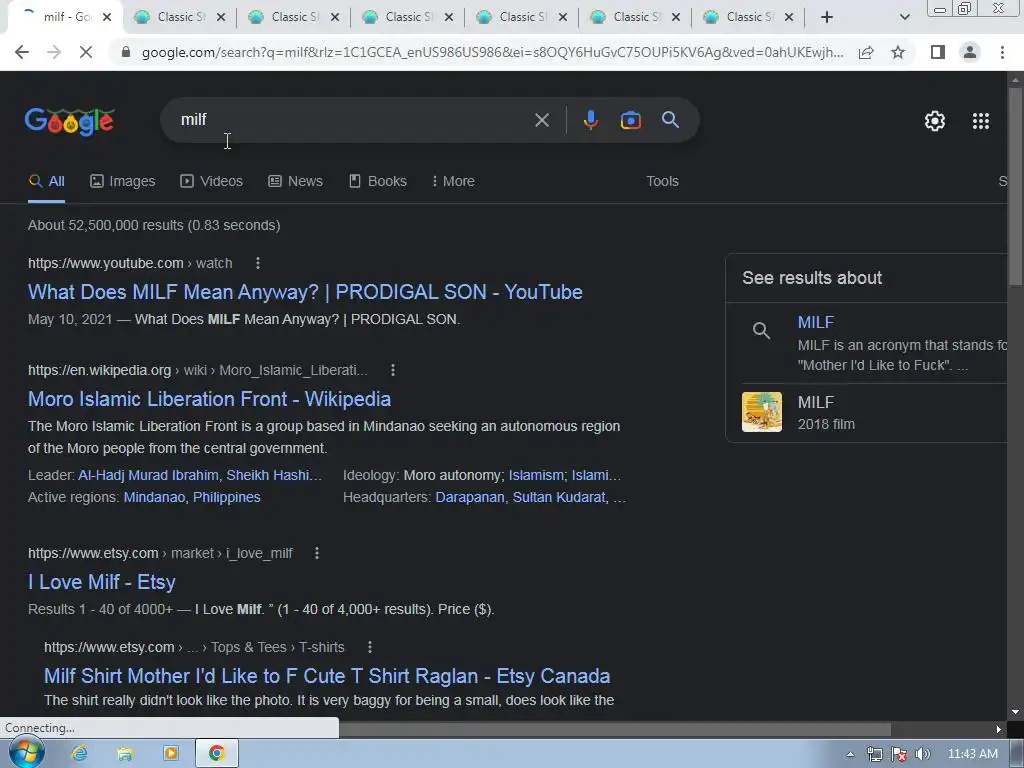Open the Action Center flag tray icon
1024x768 pixels.
click(x=899, y=754)
